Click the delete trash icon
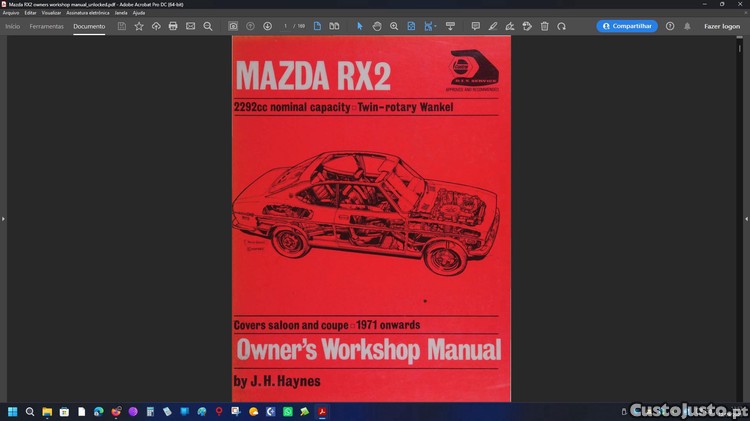This screenshot has height=421, width=750. [x=544, y=26]
